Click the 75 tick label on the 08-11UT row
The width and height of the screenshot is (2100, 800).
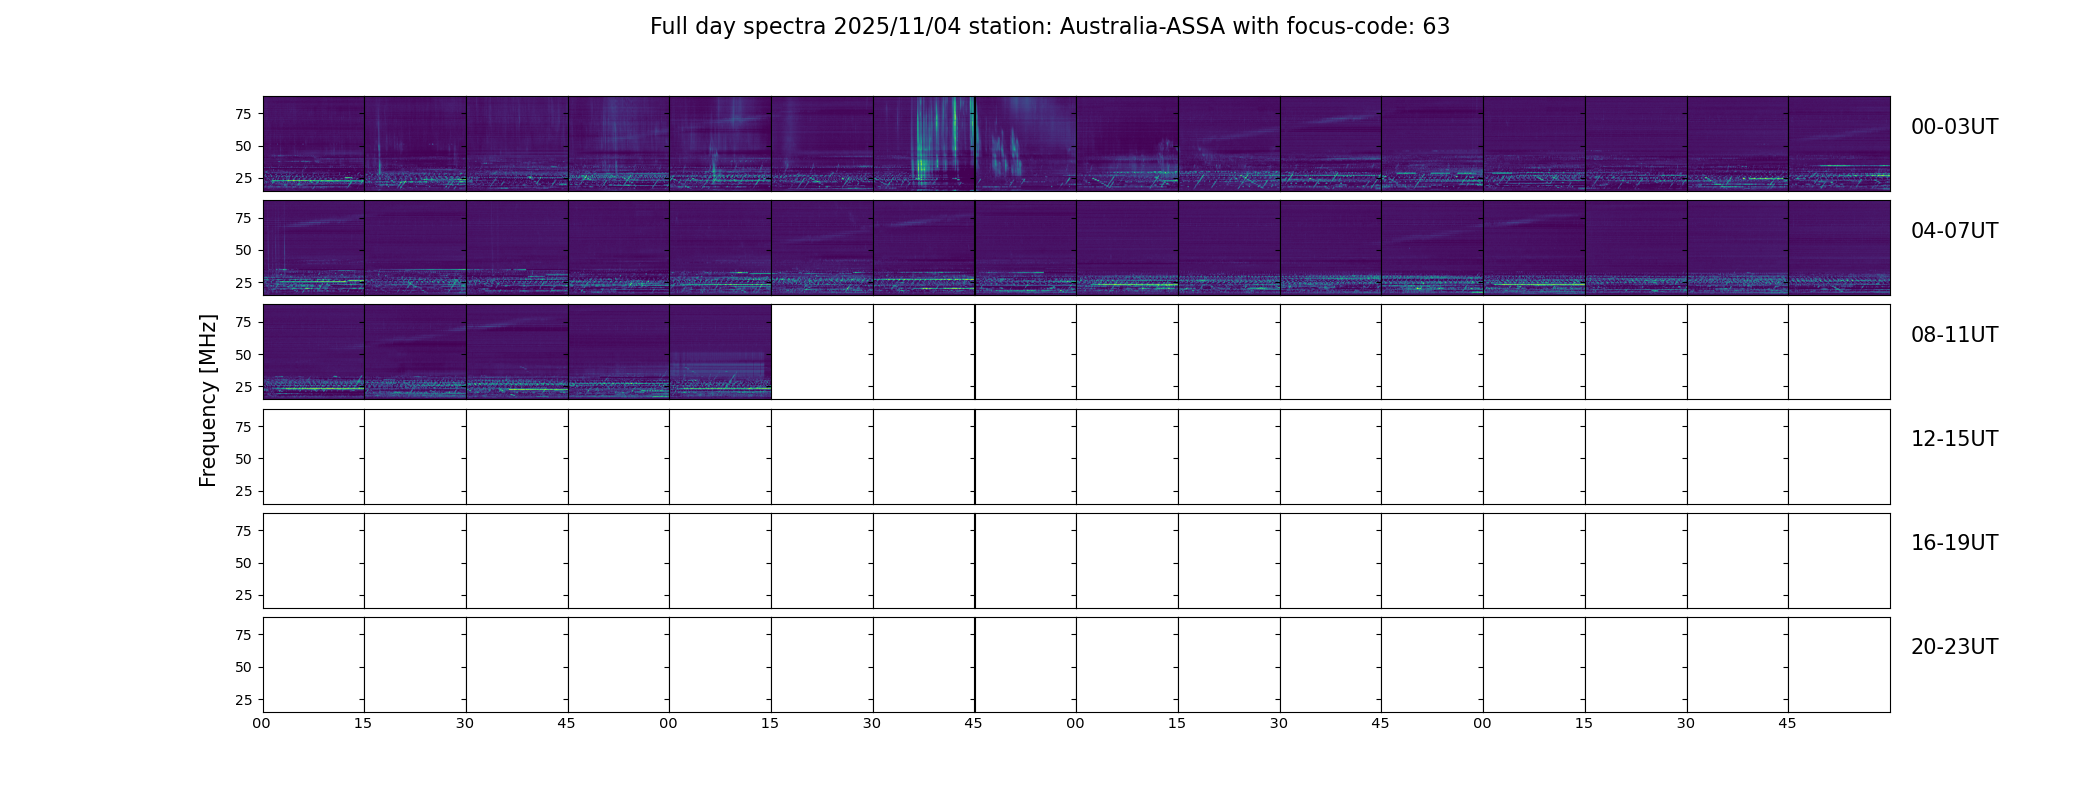pos(243,322)
